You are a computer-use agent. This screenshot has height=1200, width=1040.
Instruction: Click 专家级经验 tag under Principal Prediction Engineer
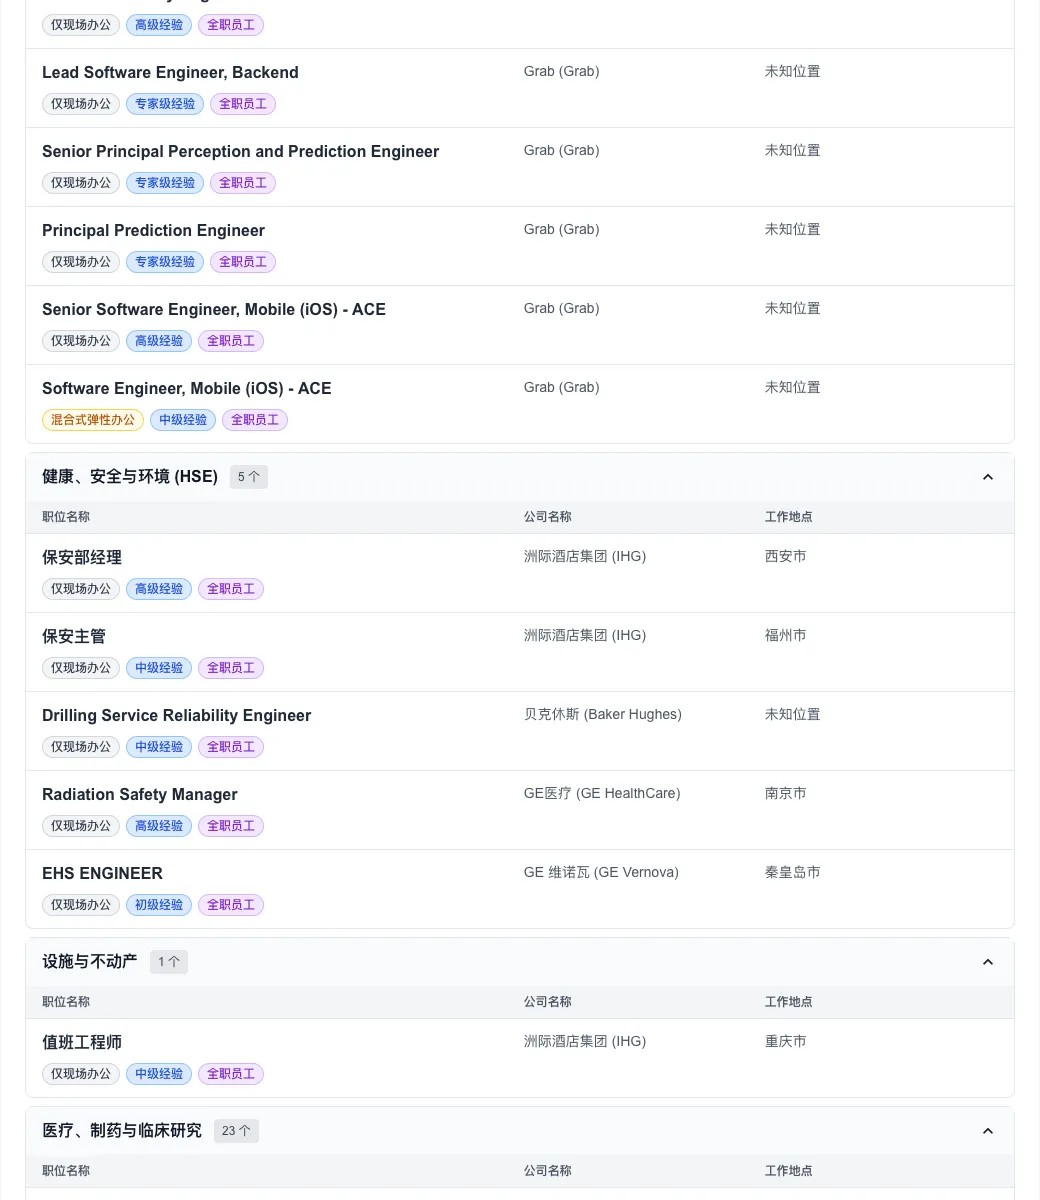(165, 262)
